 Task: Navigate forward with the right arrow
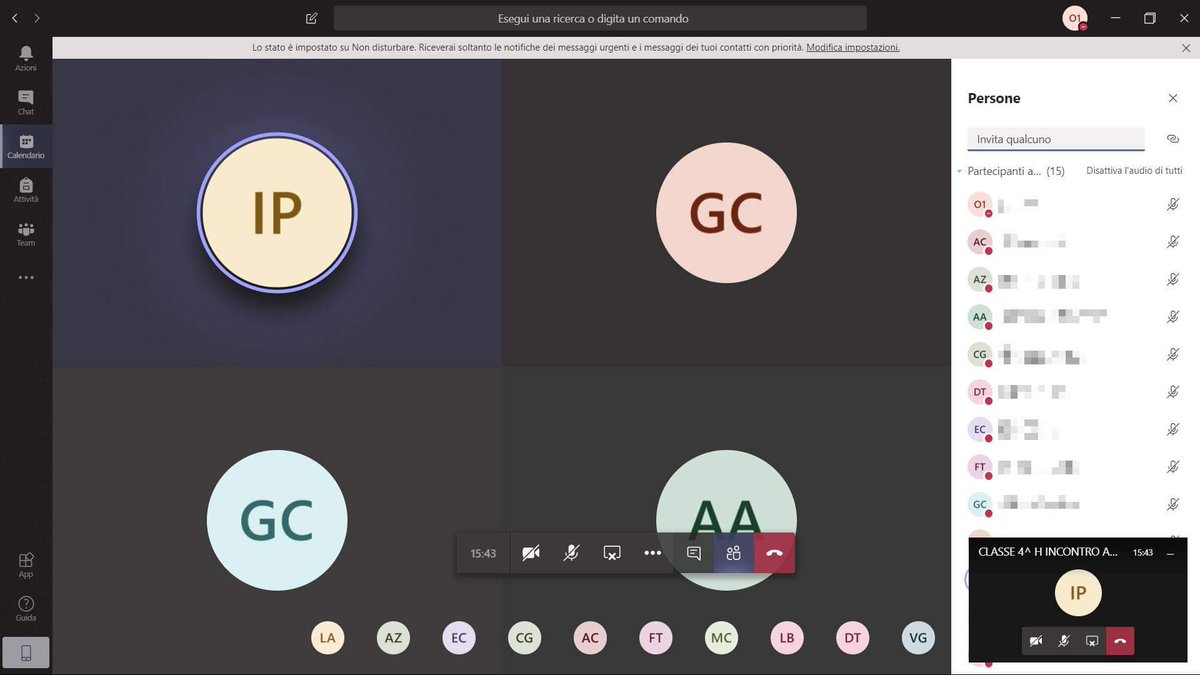pos(37,18)
